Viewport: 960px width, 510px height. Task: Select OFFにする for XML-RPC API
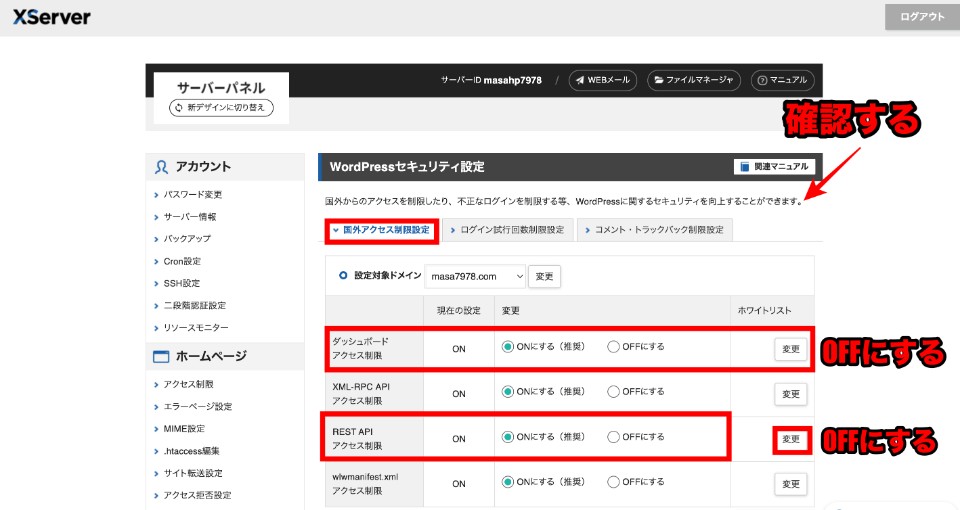point(613,392)
